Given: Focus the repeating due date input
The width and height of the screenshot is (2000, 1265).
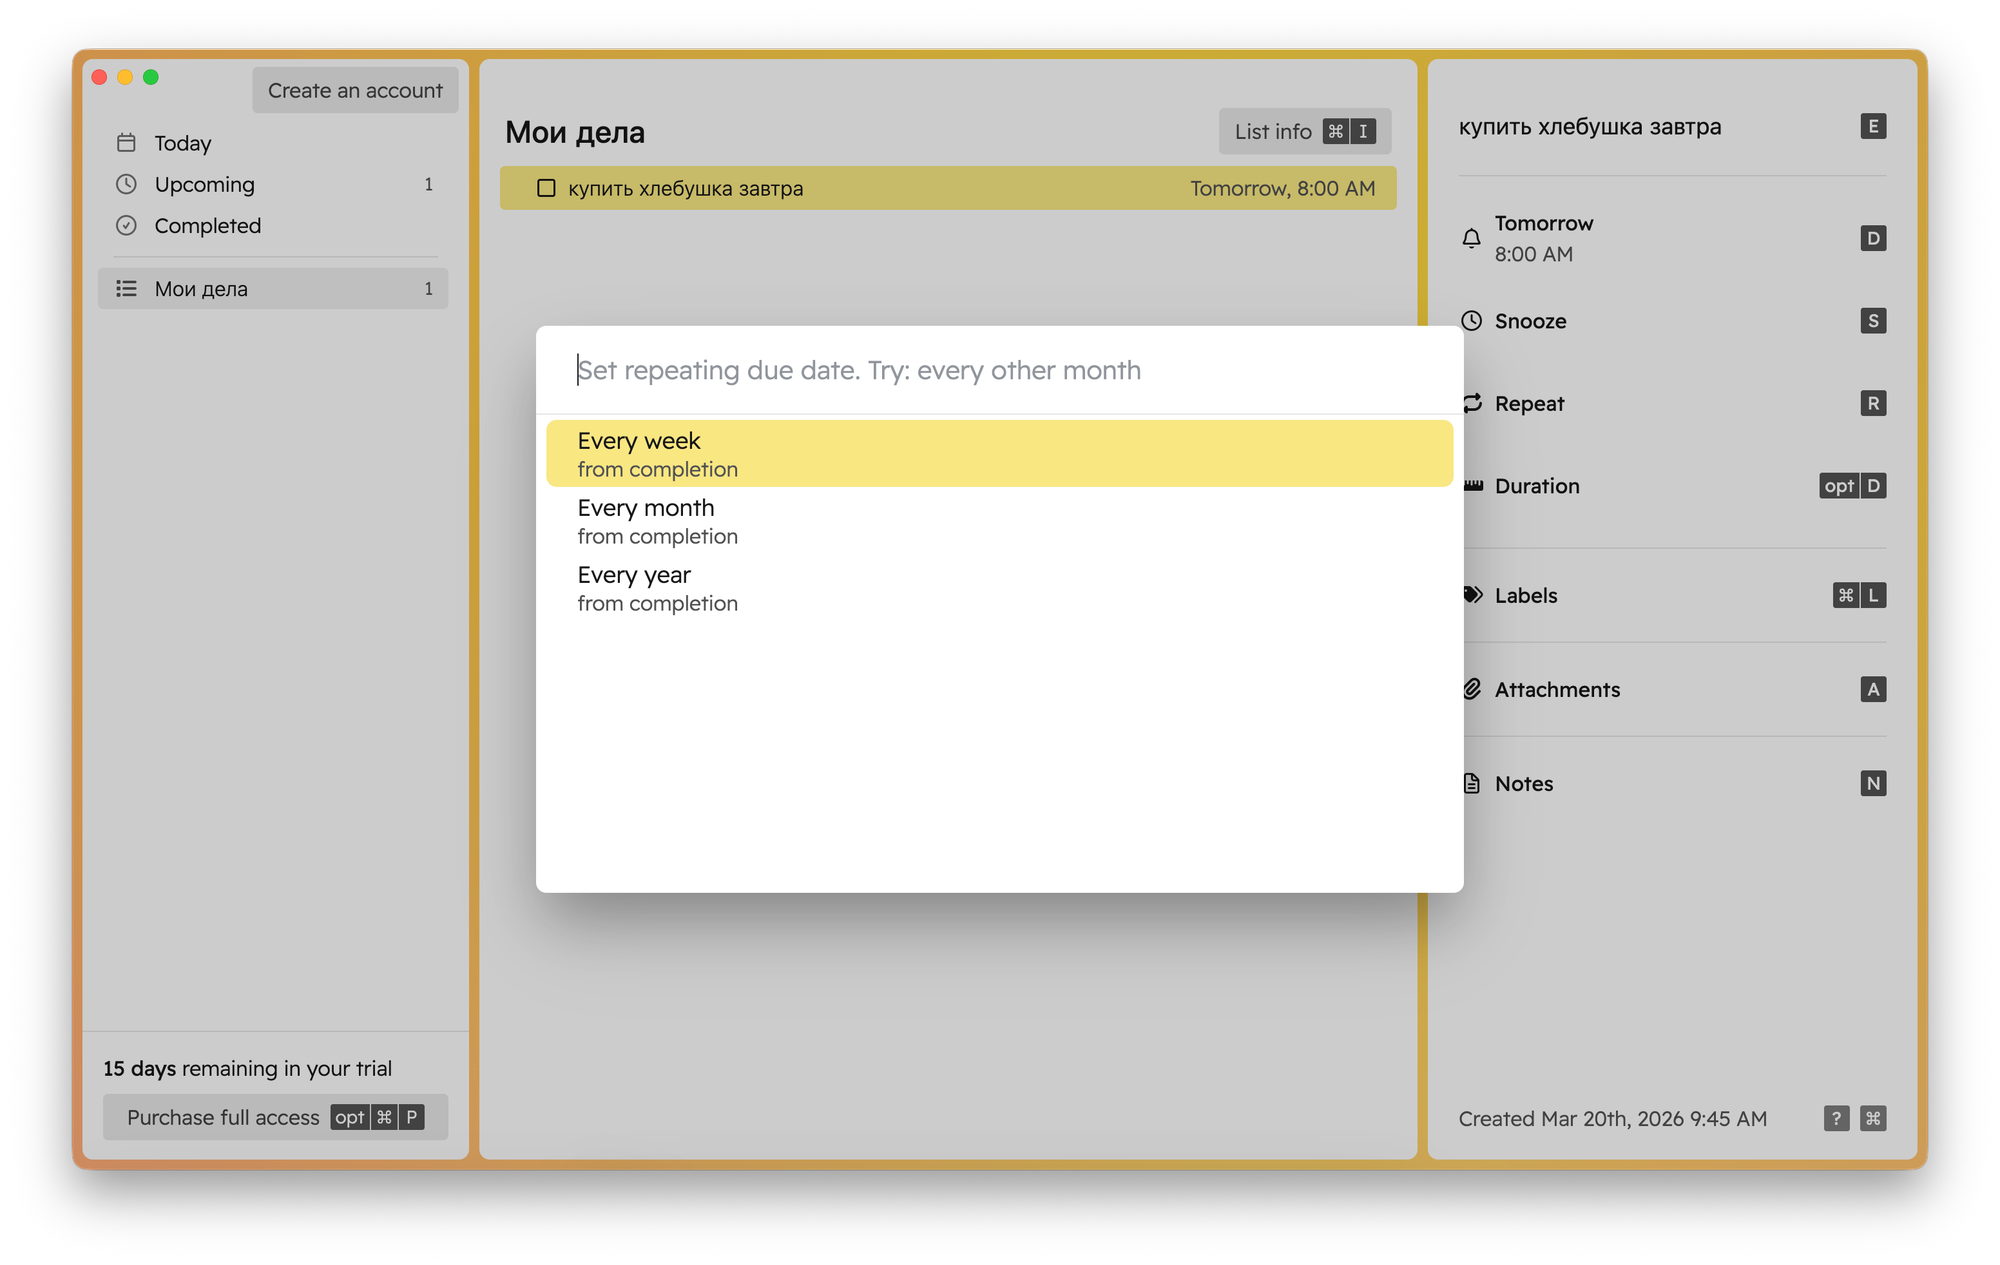Looking at the screenshot, I should (x=998, y=370).
